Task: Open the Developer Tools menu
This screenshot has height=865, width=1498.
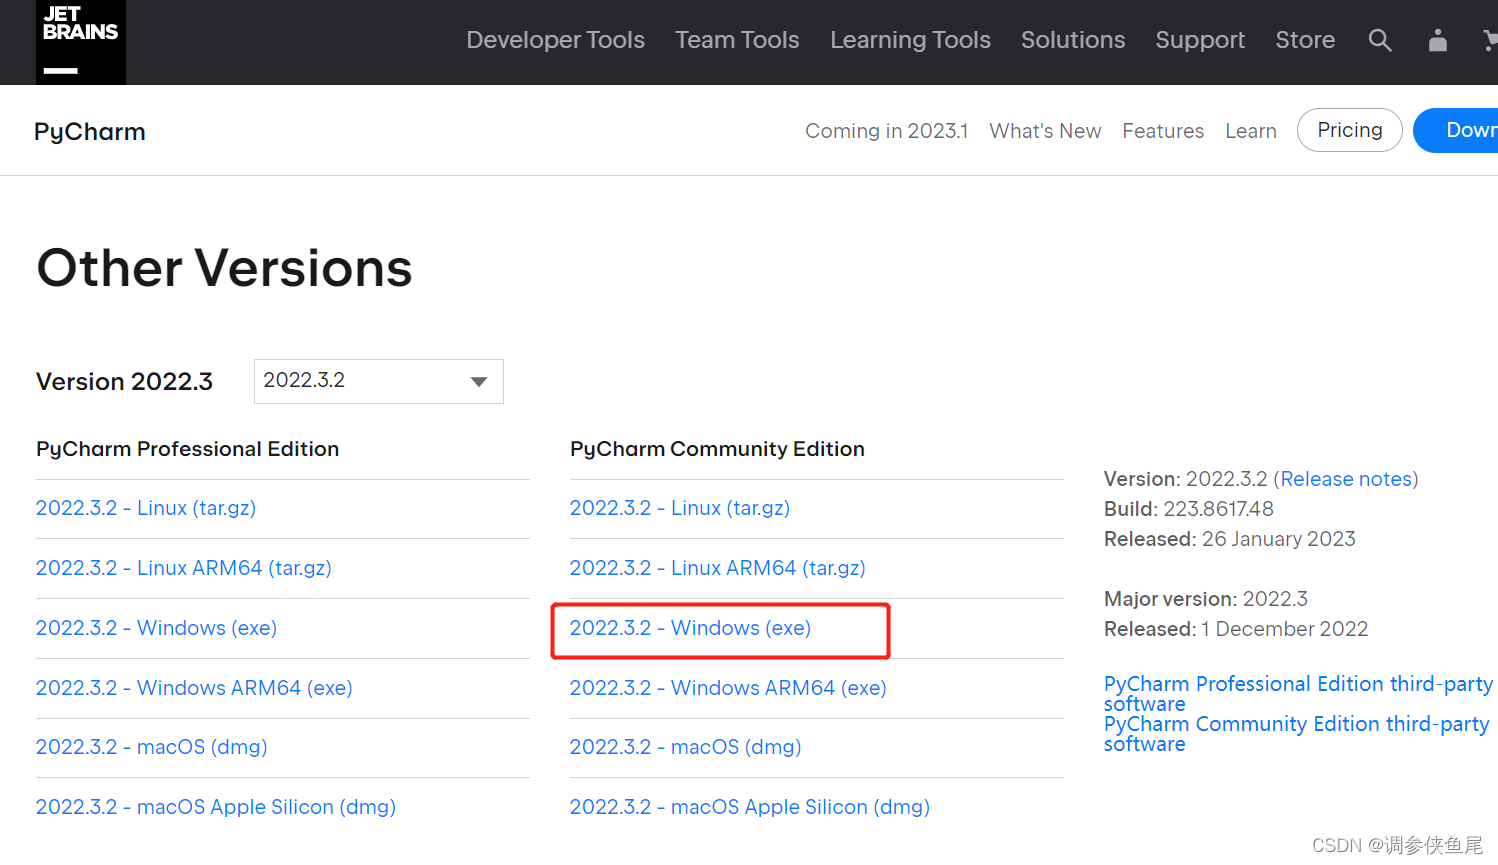Action: [555, 40]
